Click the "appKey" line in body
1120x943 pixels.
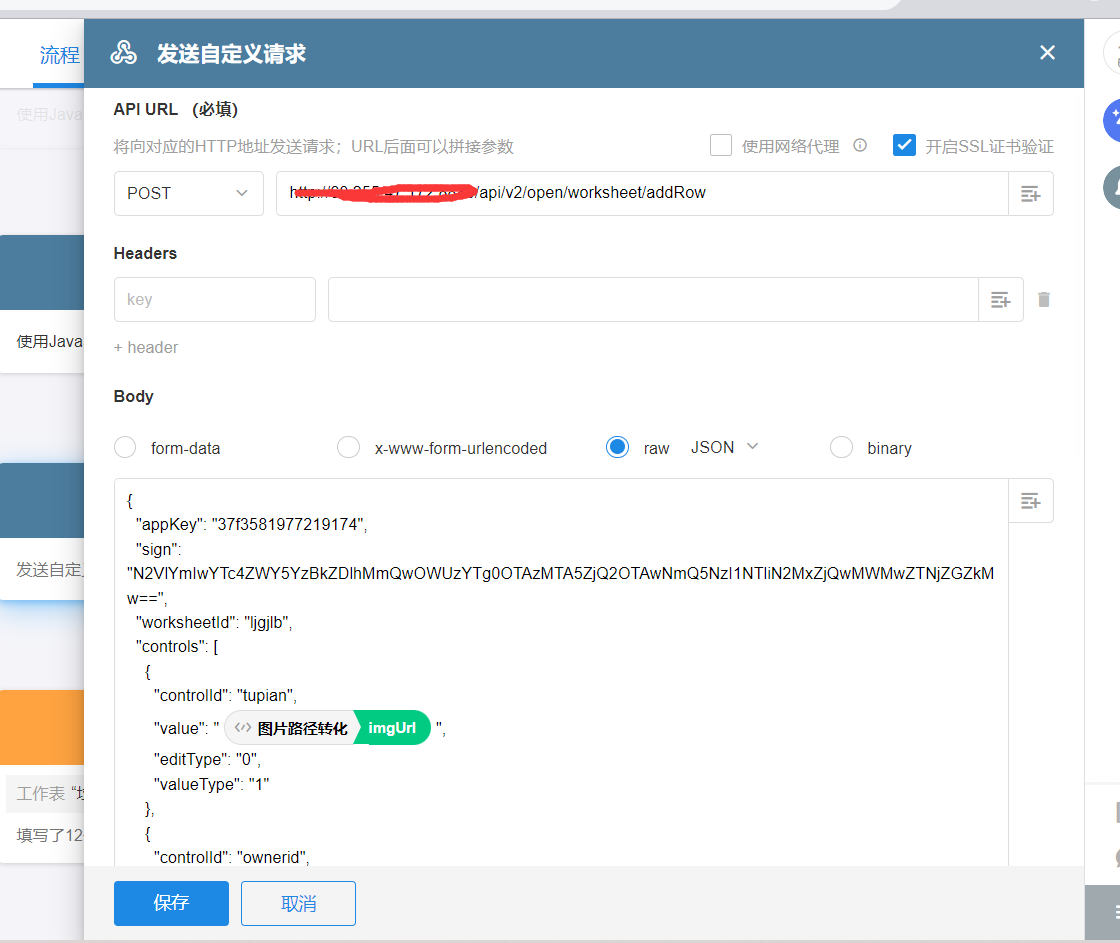click(251, 524)
